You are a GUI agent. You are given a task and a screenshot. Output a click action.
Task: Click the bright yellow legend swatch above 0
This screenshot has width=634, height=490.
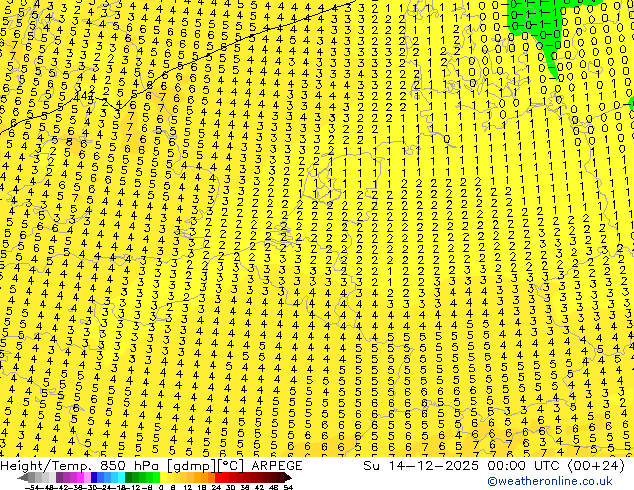click(163, 477)
